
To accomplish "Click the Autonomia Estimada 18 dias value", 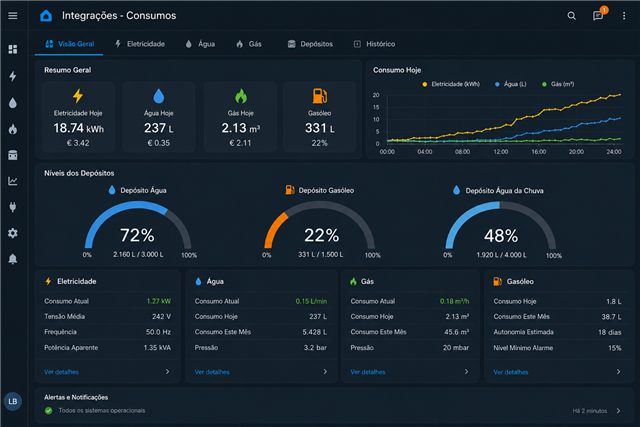I will [x=609, y=332].
